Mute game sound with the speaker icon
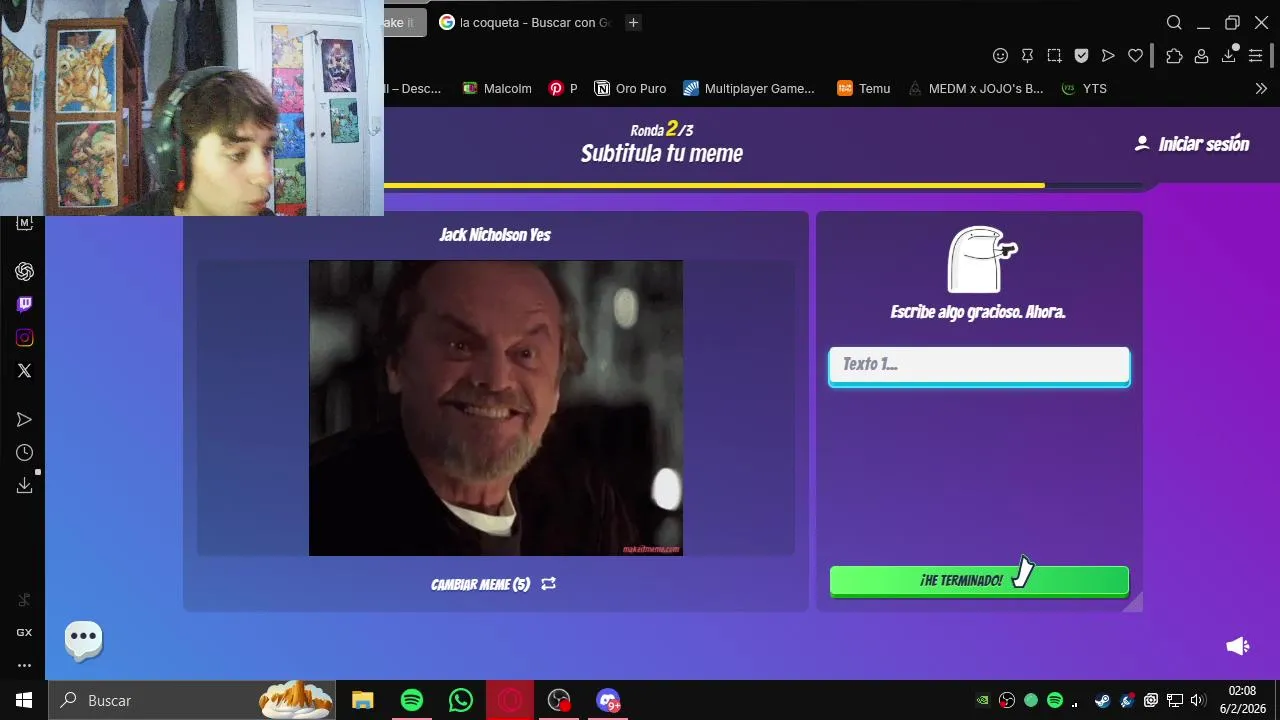Screen dimensions: 1280x720 pos(1238,646)
